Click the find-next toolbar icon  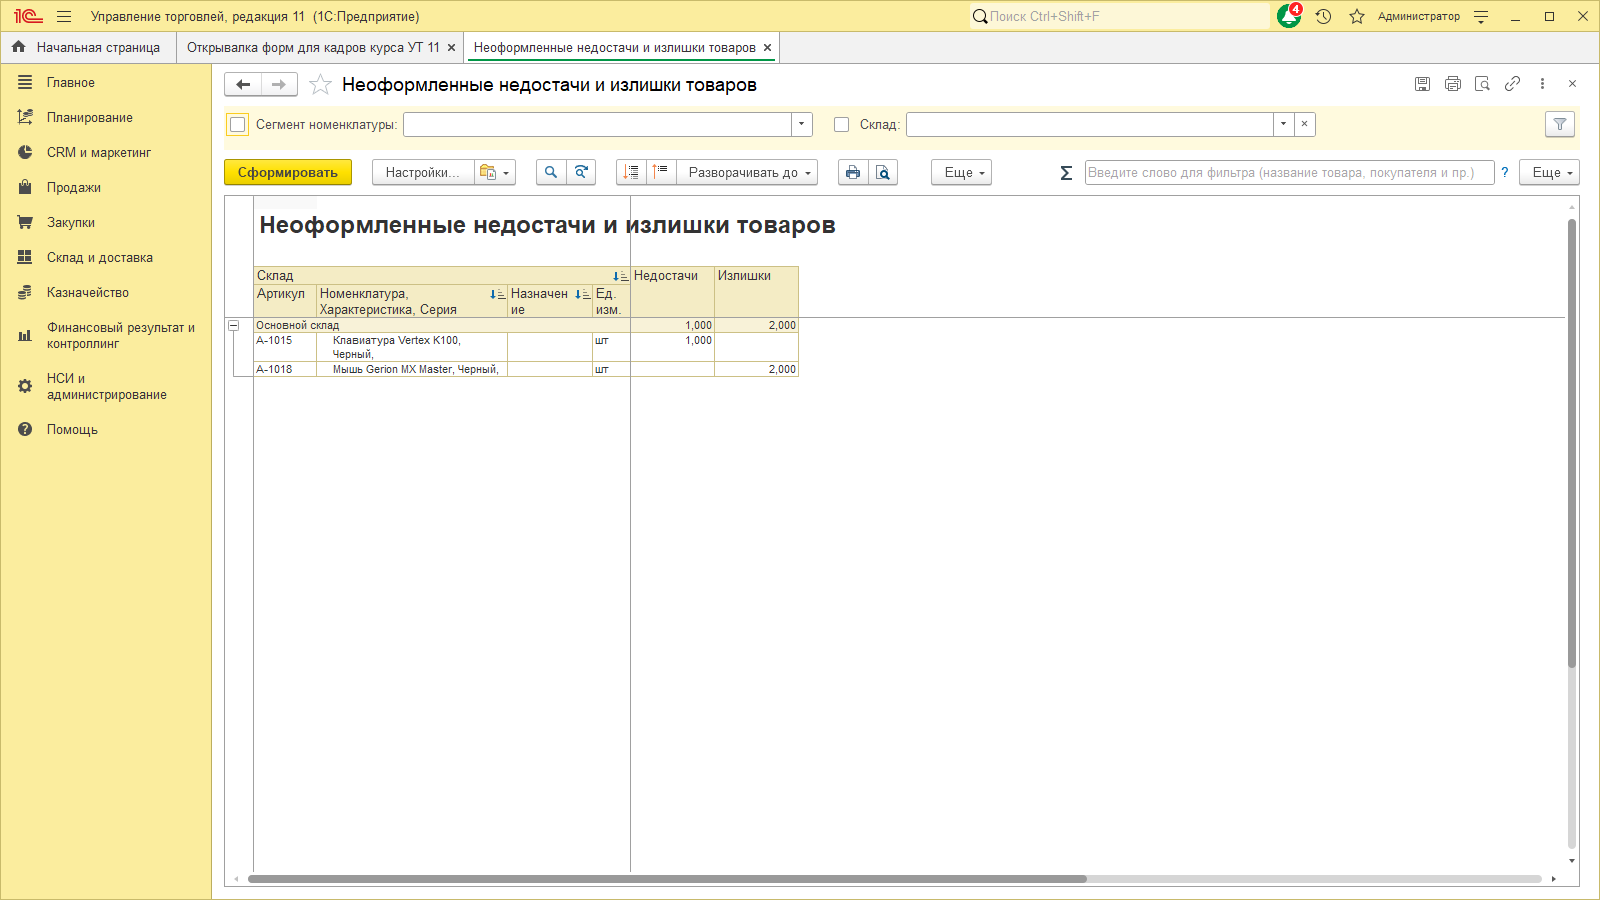point(581,172)
